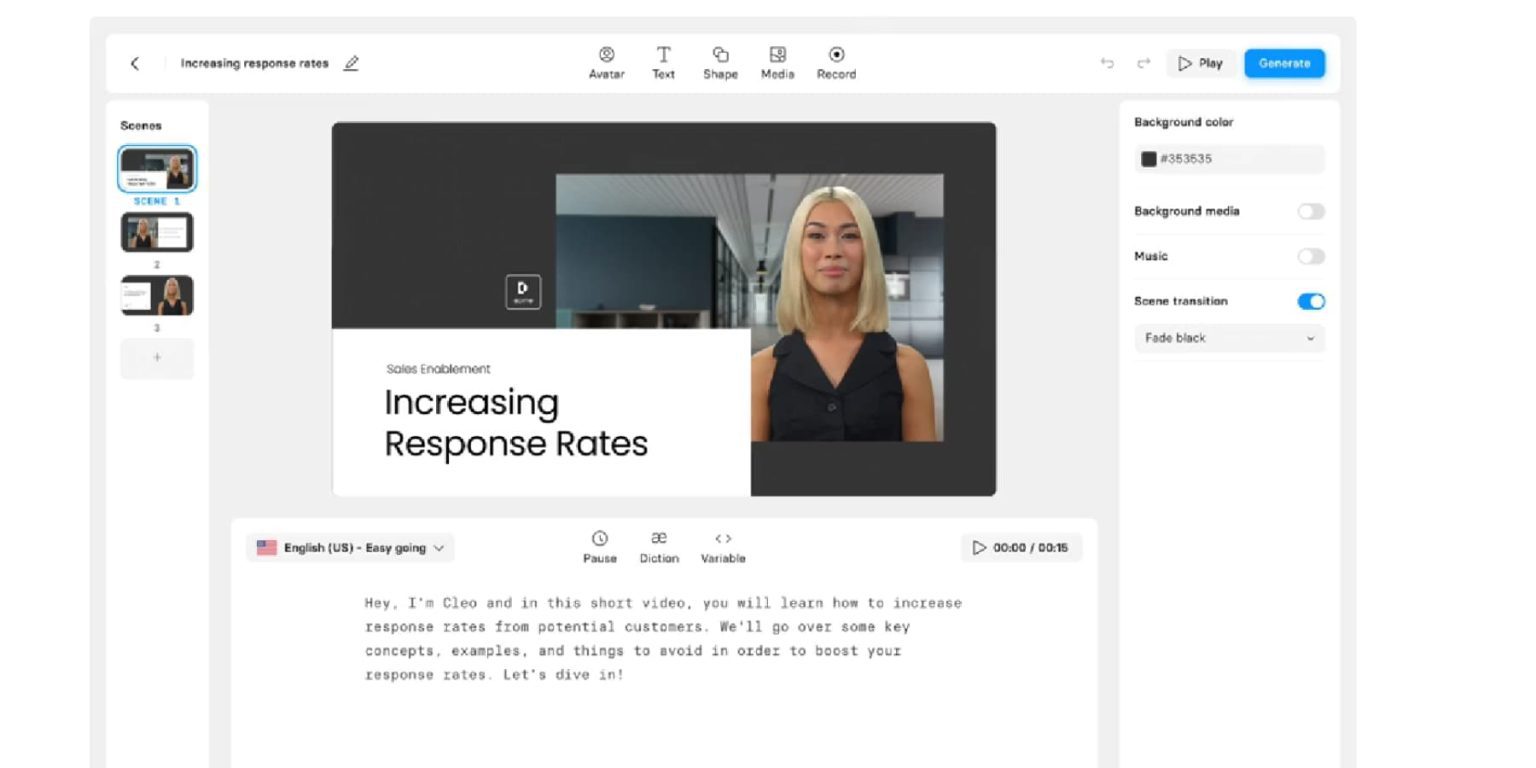Click the Avatar tool icon
Screen dimensions: 1536x768
click(x=606, y=55)
